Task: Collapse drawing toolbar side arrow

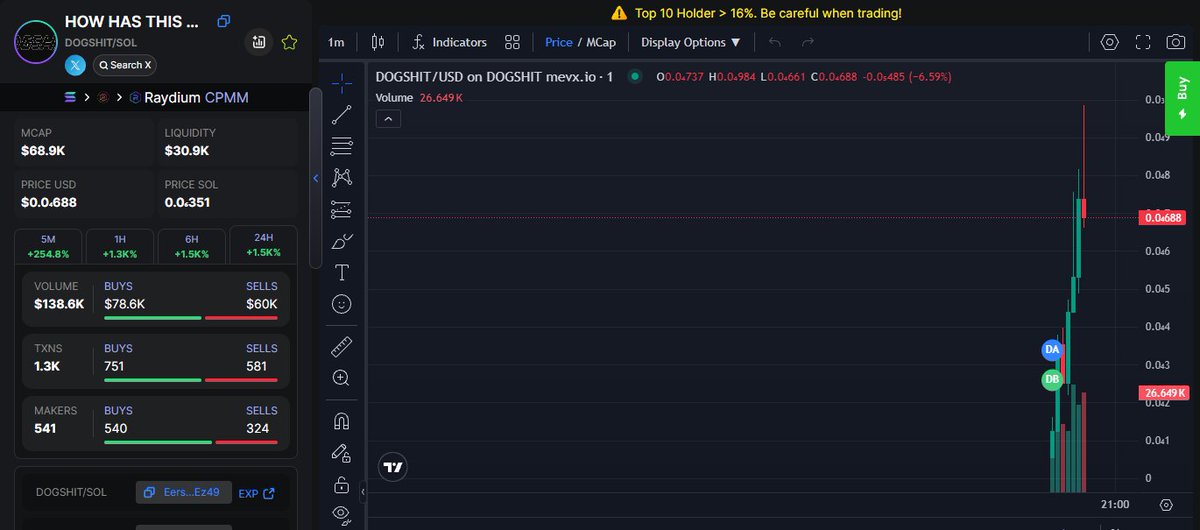Action: [363, 492]
